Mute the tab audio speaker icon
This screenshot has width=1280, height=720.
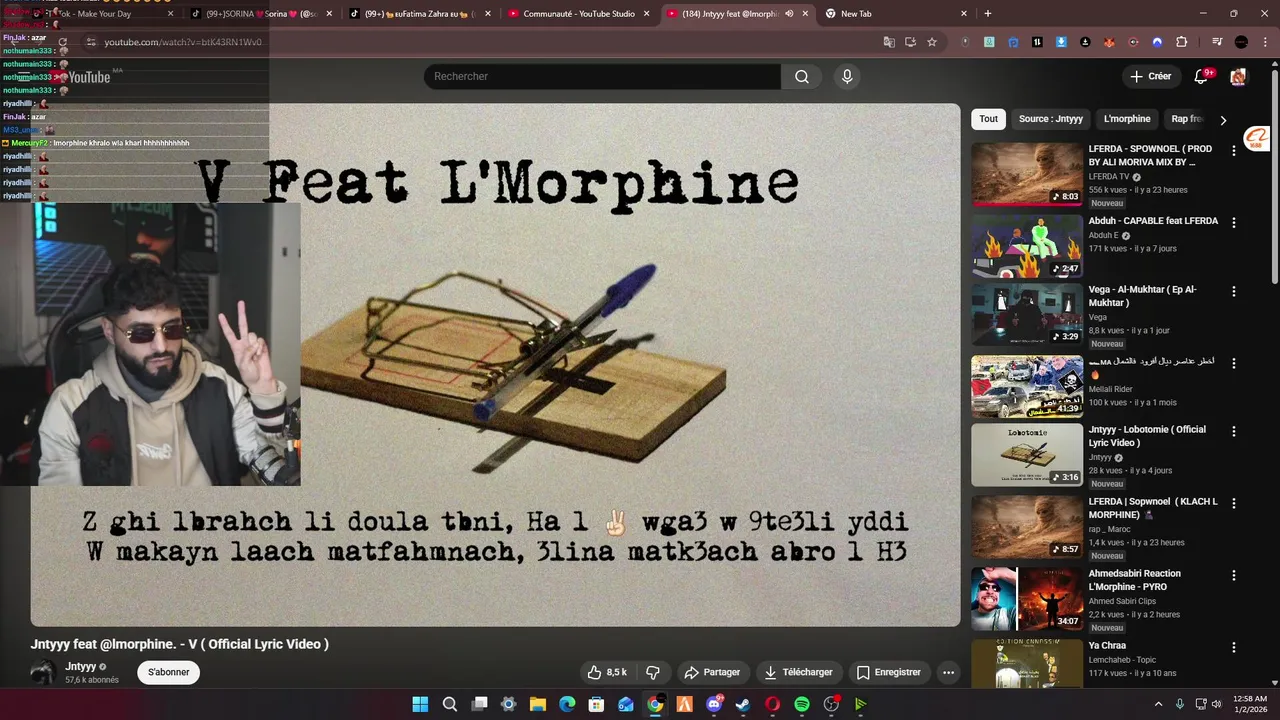click(x=789, y=14)
